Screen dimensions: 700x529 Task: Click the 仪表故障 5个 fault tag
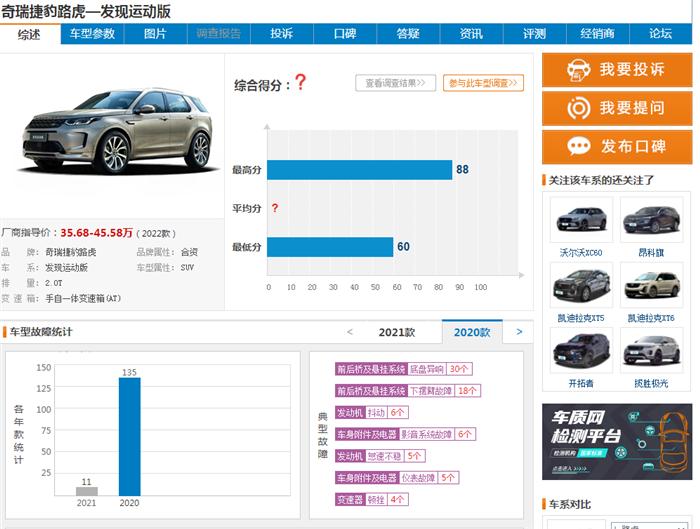click(x=397, y=478)
